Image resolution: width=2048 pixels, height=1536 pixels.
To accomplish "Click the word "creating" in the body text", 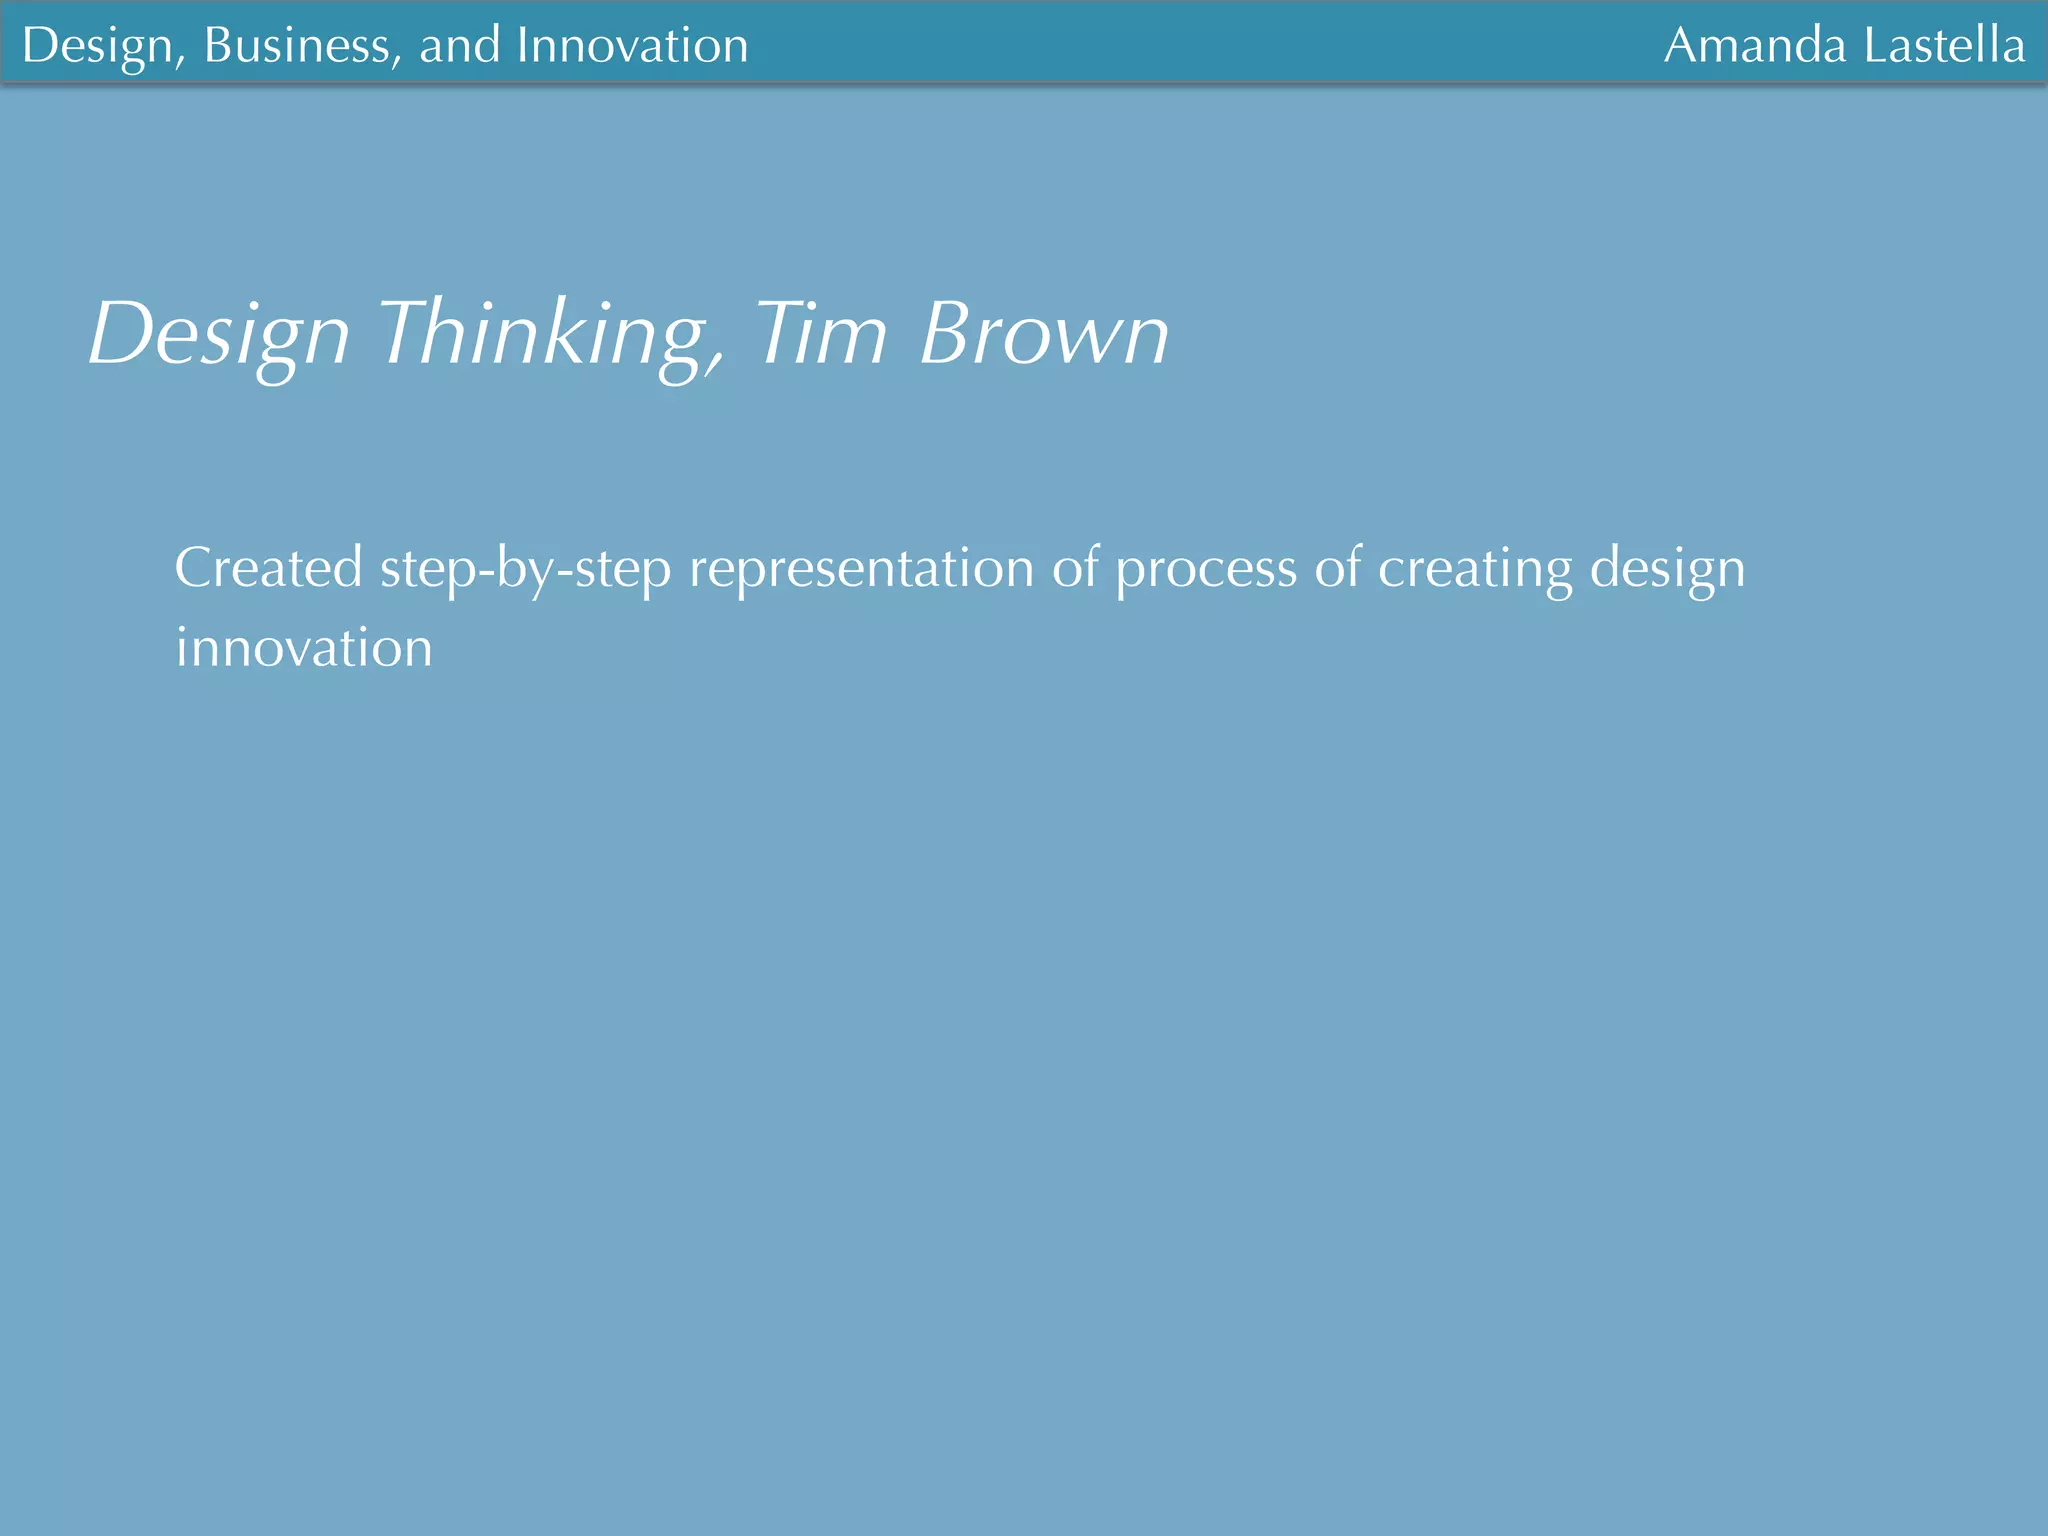I will click(x=1475, y=568).
